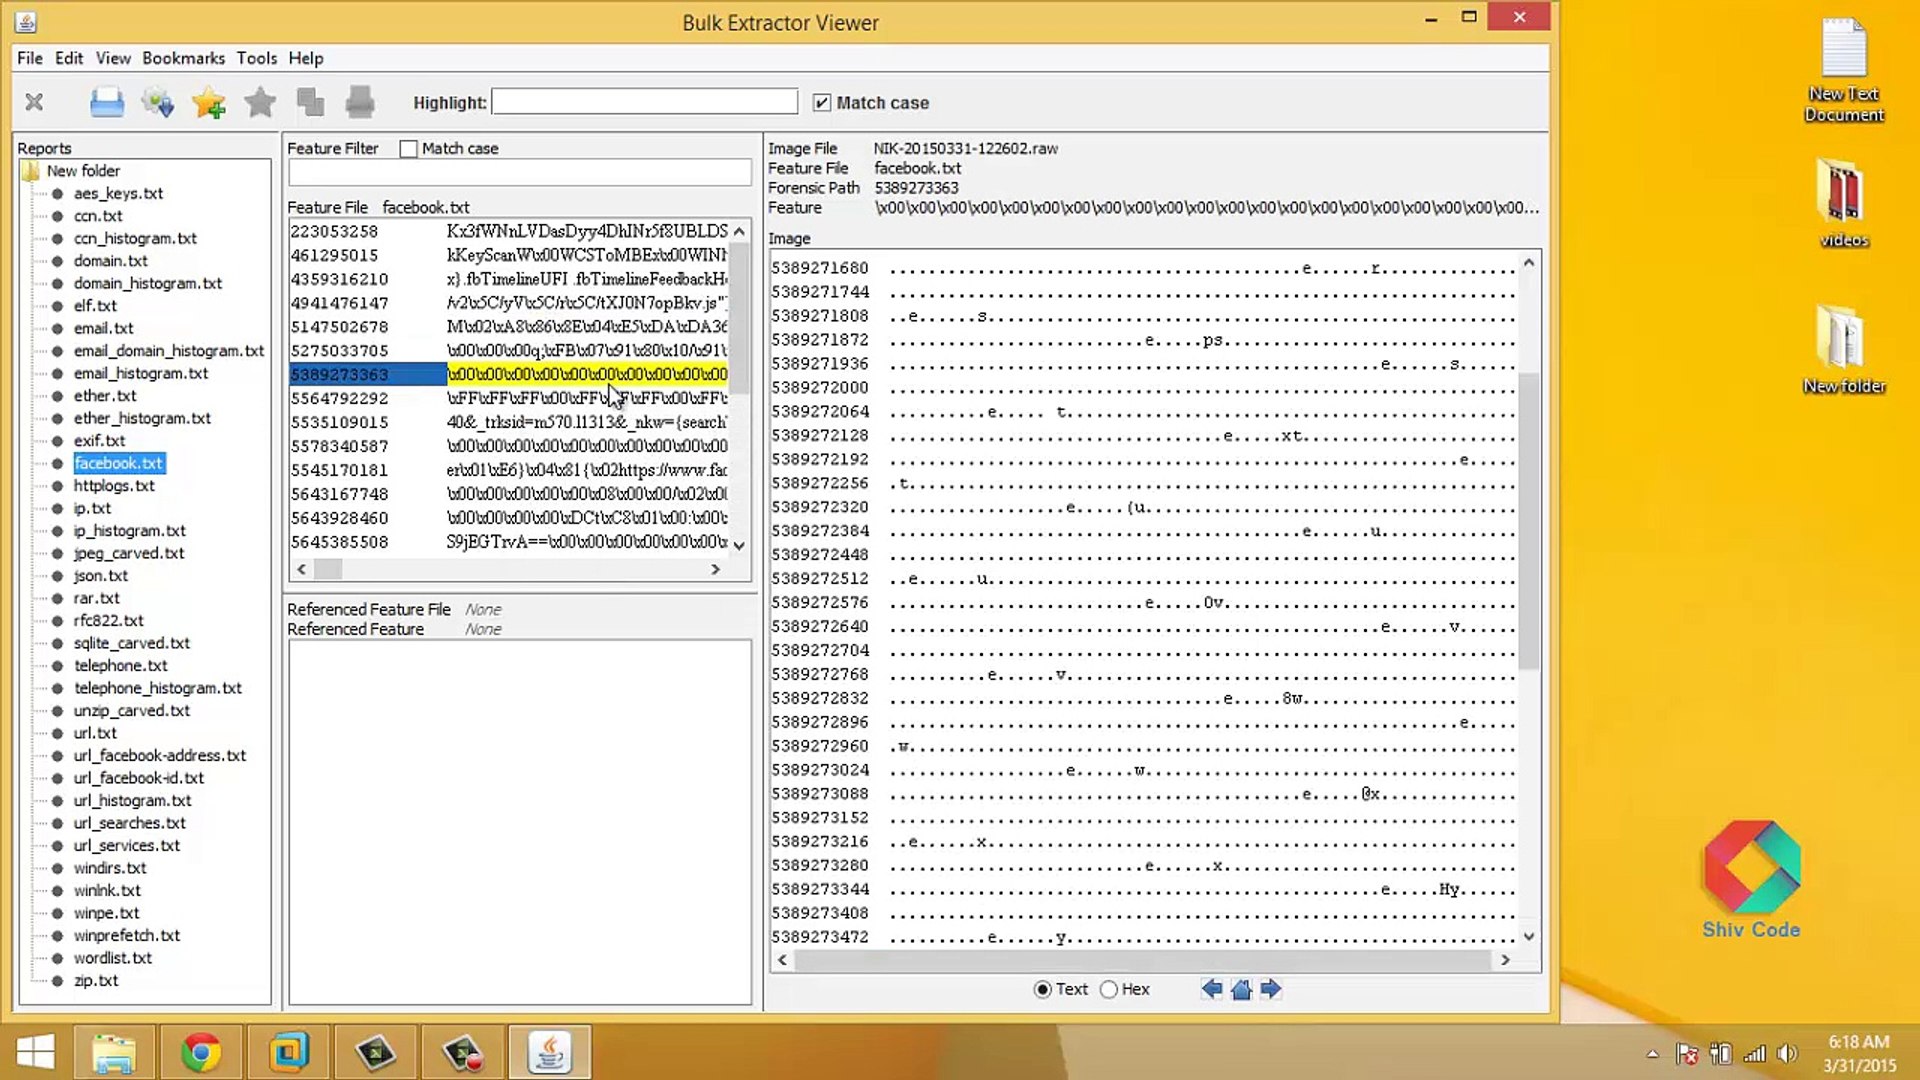Open the Tools menu
The width and height of the screenshot is (1920, 1080).
[x=256, y=58]
